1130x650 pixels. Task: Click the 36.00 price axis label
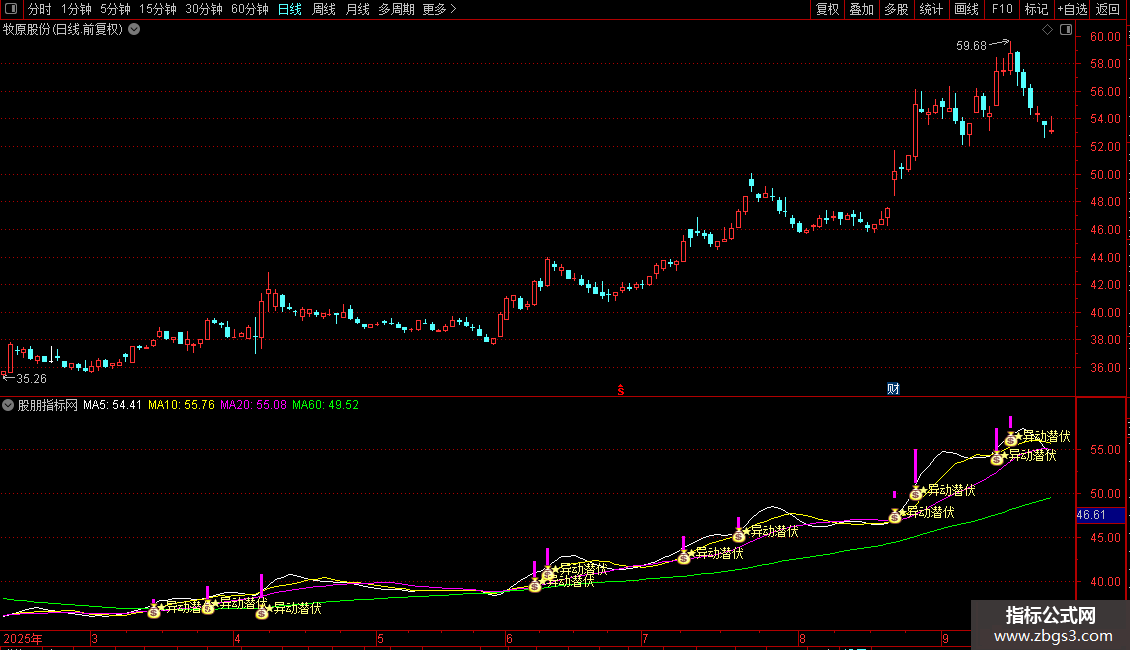coord(1105,368)
